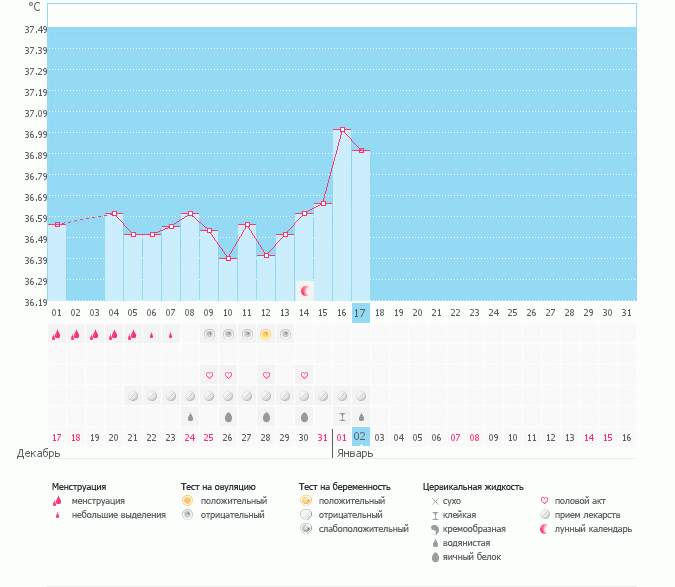Click the половой акт legend label
Viewport: 675px width, 587px height.
tap(580, 501)
